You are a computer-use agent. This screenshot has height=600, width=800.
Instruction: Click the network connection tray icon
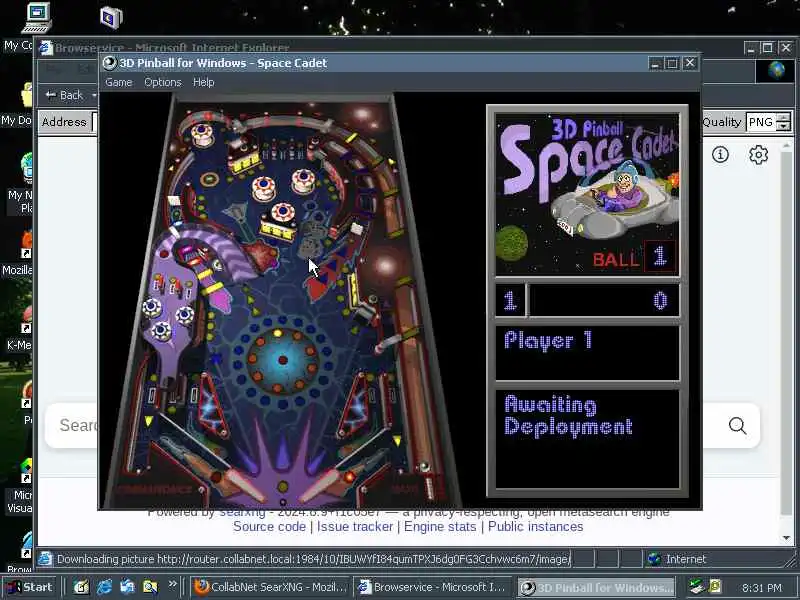coord(696,587)
